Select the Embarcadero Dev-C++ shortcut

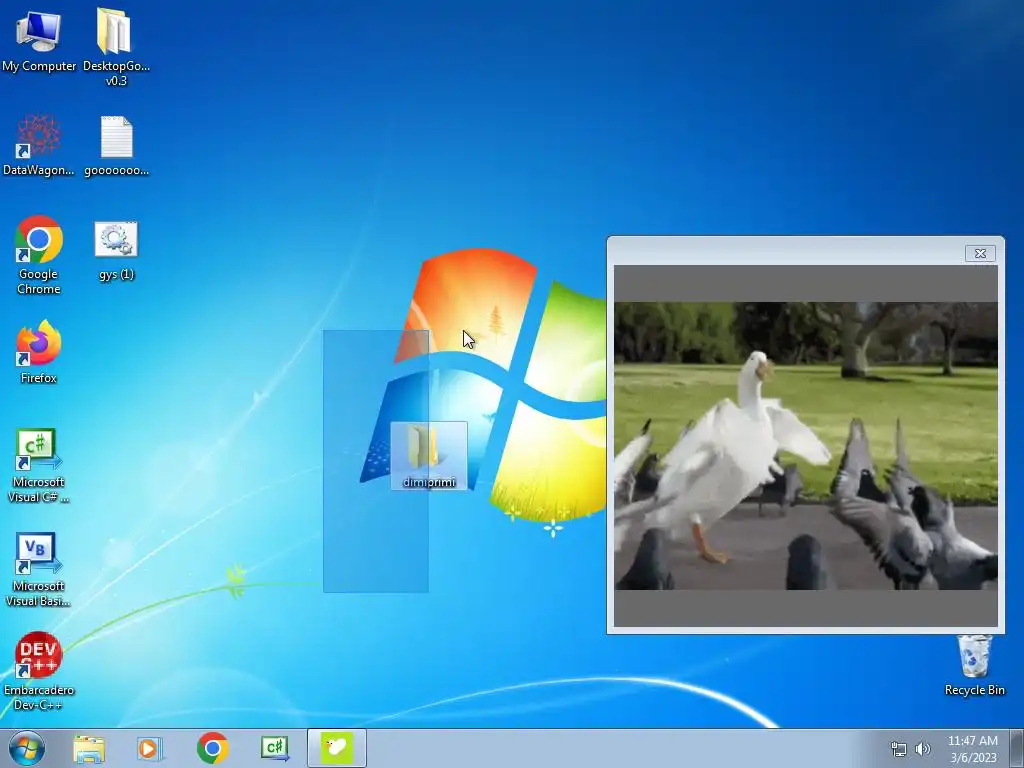pos(39,671)
